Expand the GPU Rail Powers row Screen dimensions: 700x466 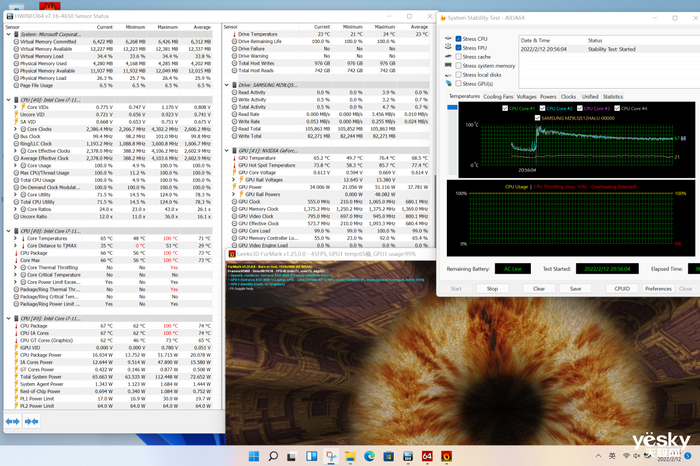[x=233, y=194]
